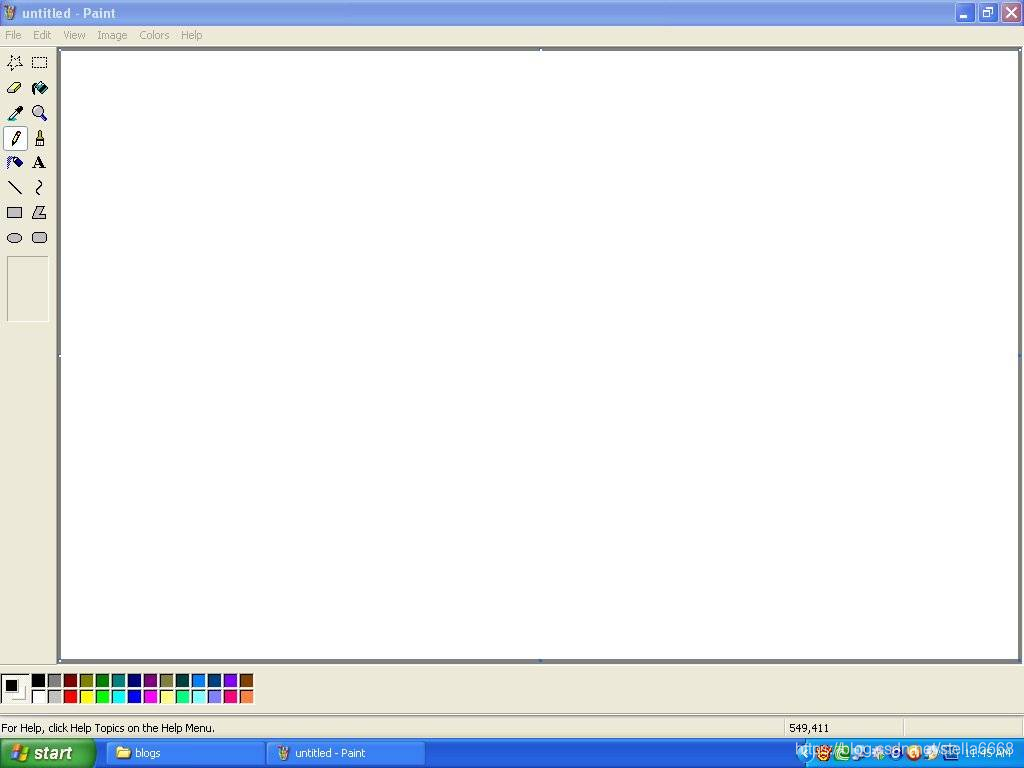Select the brown palette swatch
Viewport: 1024px width, 768px height.
[x=246, y=681]
